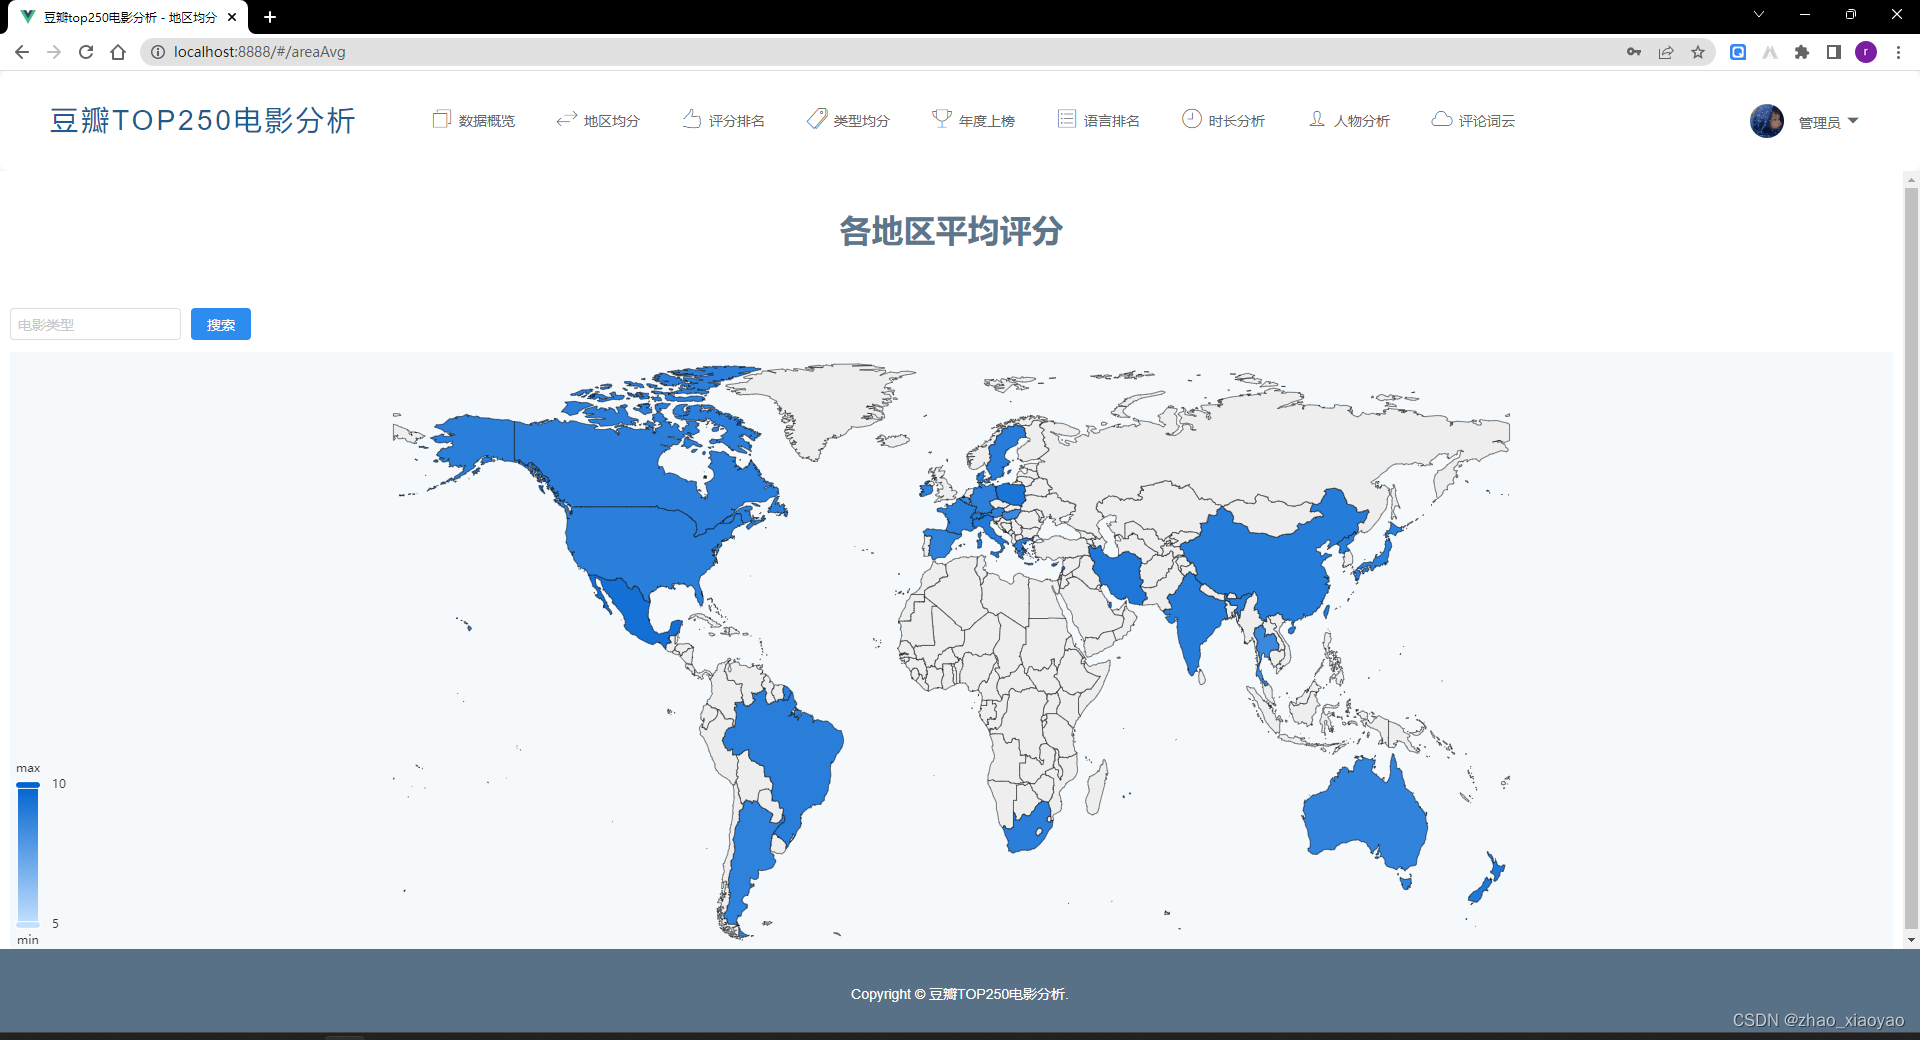The height and width of the screenshot is (1040, 1920).
Task: Open the site info dropdown in address bar
Action: 158,52
